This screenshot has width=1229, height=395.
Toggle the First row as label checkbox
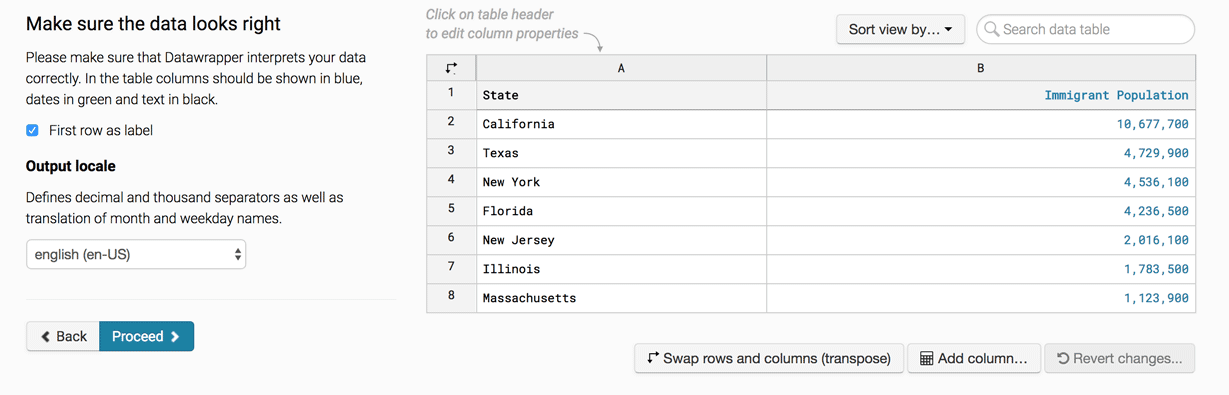click(33, 130)
